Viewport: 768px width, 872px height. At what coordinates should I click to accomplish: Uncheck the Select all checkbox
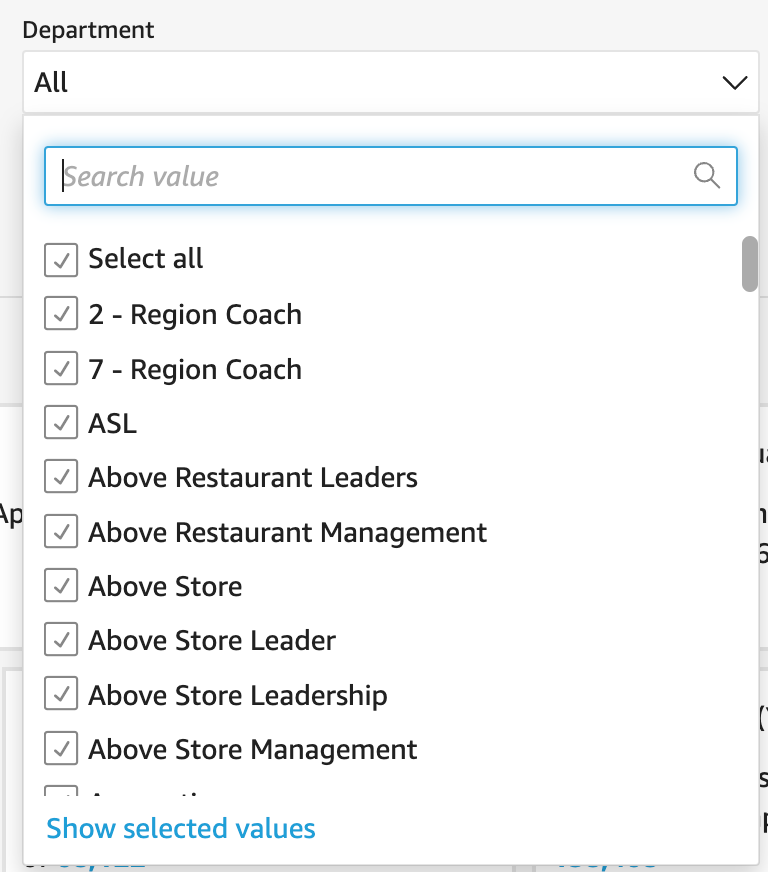tap(61, 260)
